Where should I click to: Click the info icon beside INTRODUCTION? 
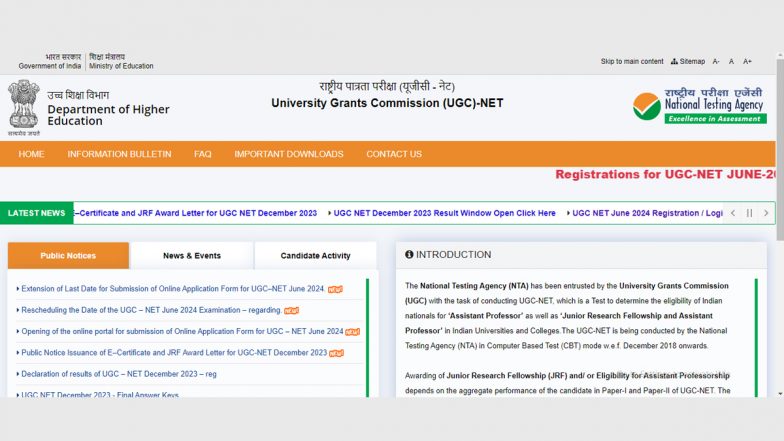coord(409,254)
